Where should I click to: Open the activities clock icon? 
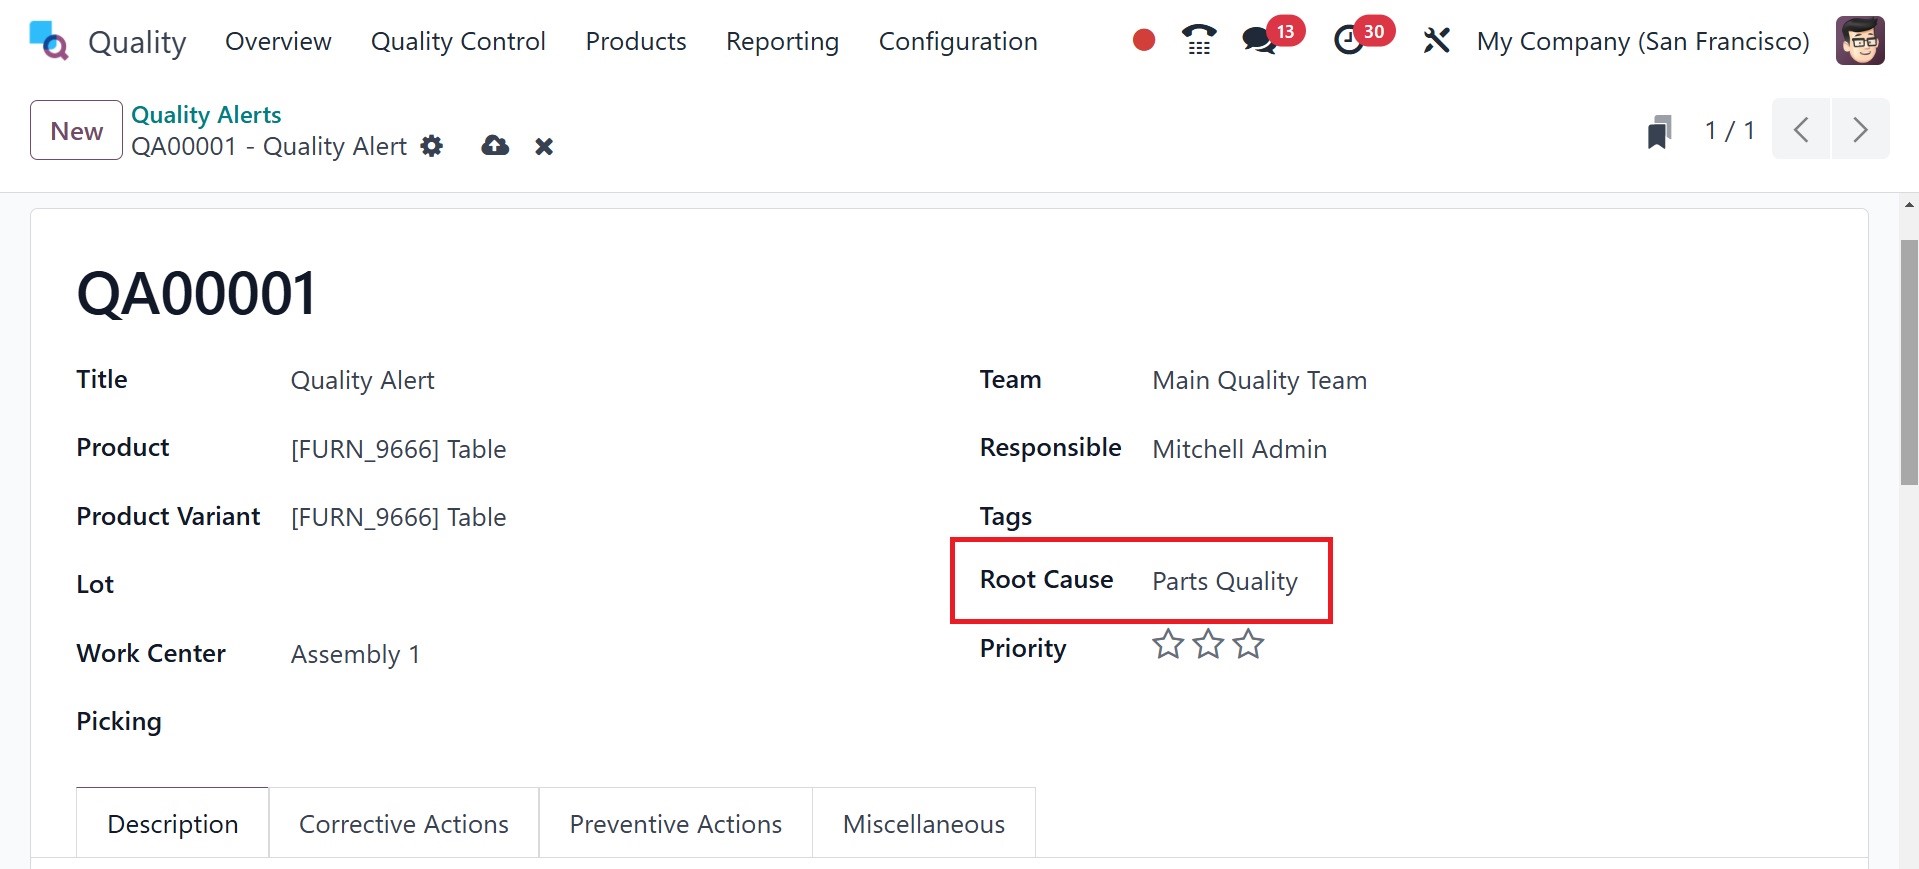[x=1348, y=41]
